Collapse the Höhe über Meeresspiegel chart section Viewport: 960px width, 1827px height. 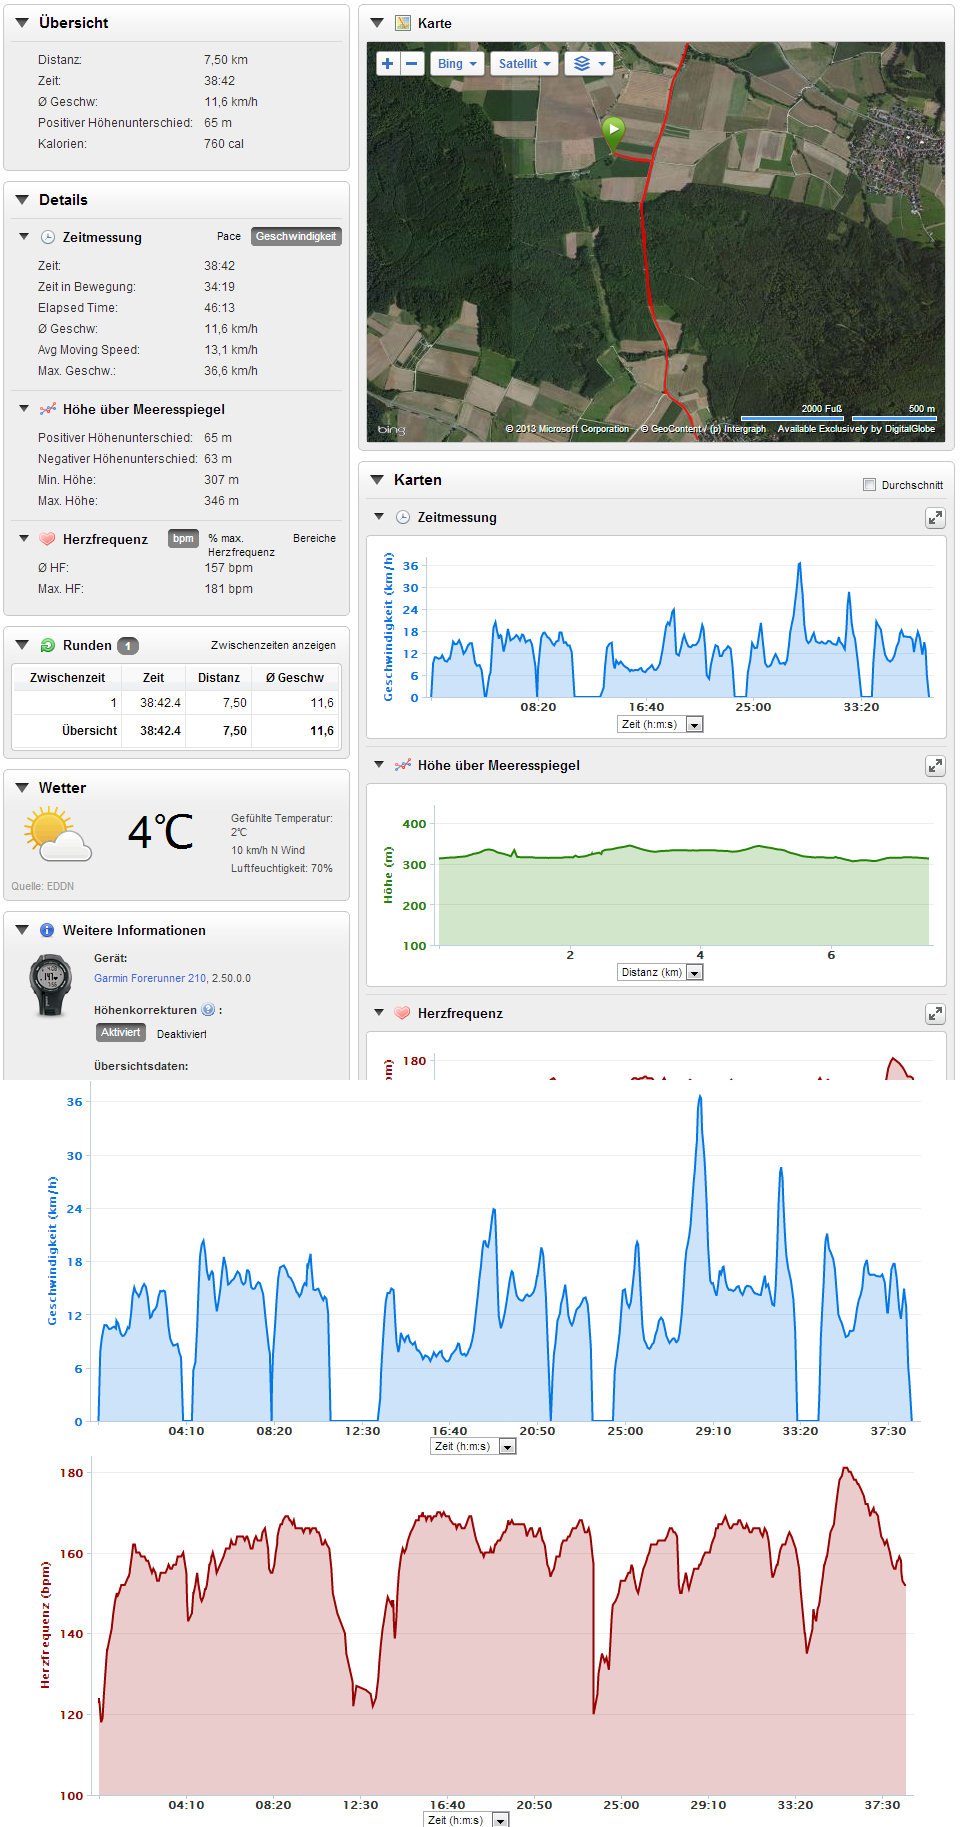(379, 765)
